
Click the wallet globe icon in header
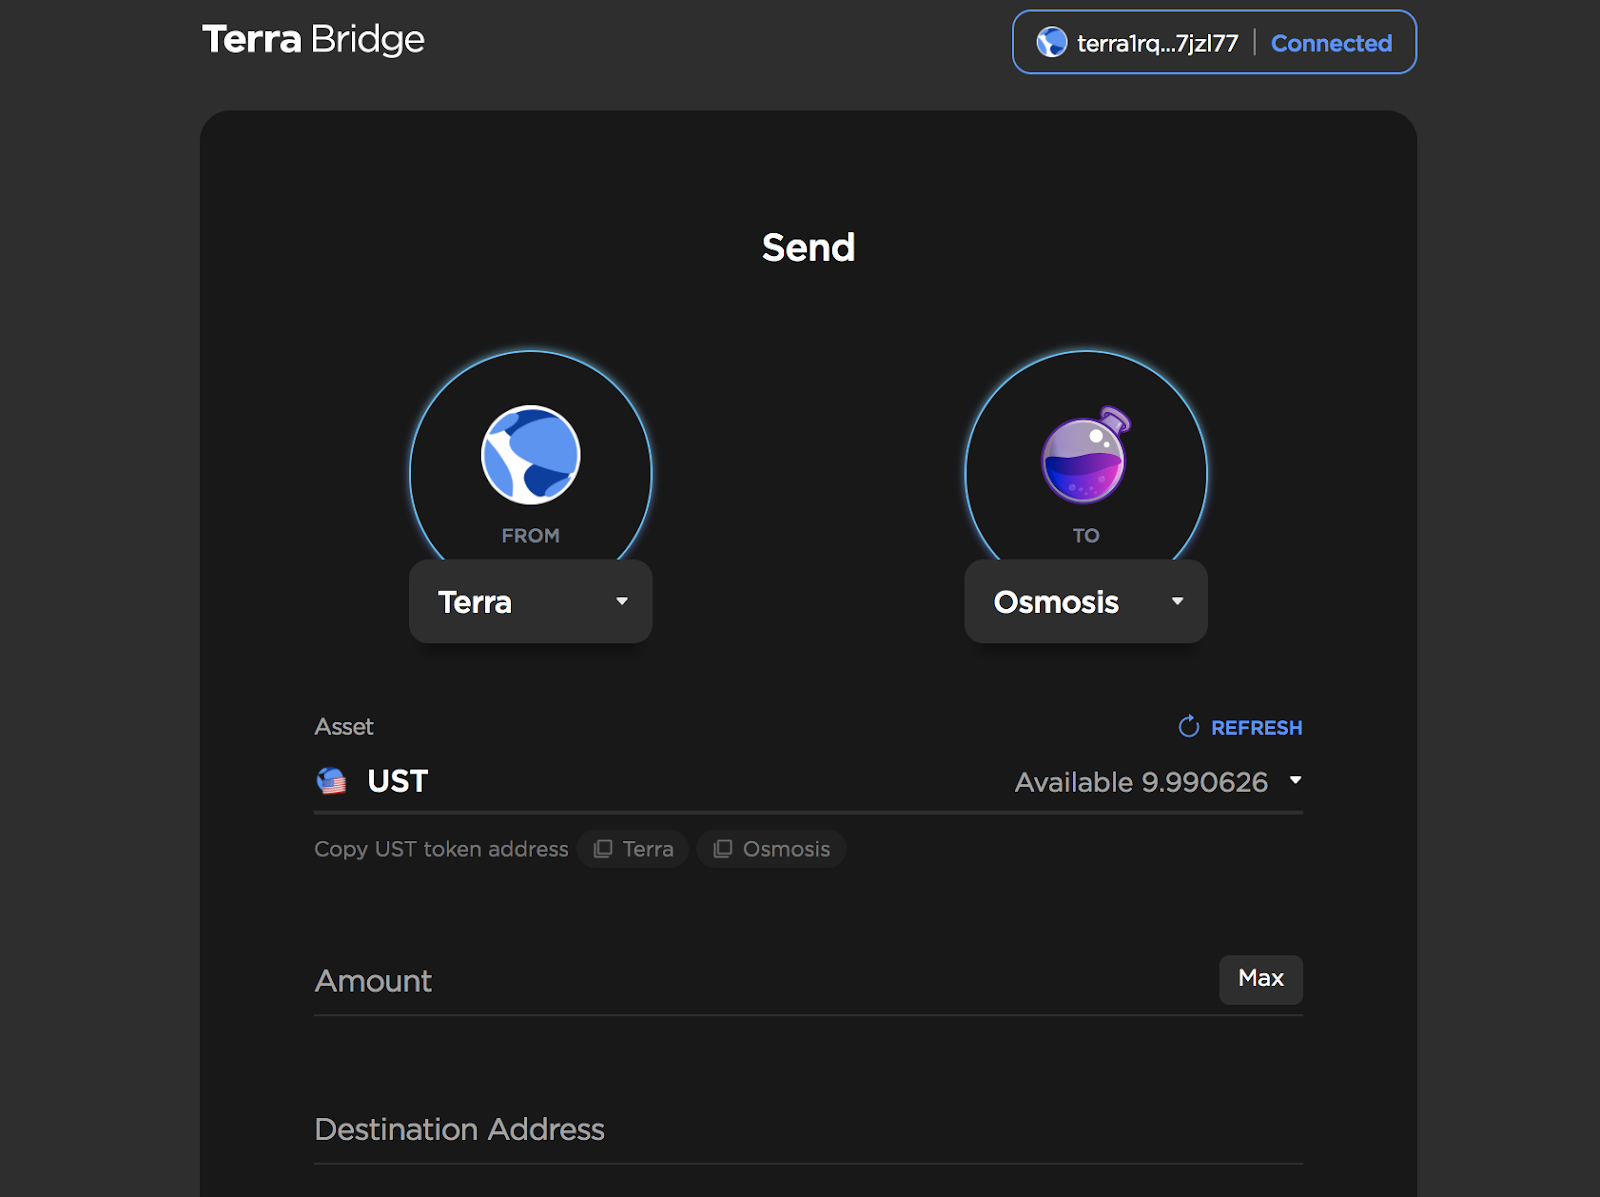coord(1052,43)
